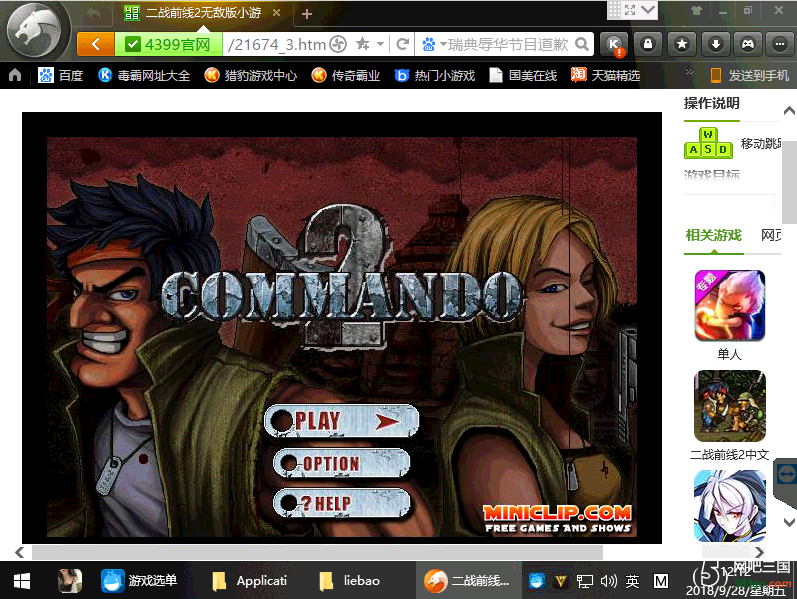Open the title bar chevron dropdown

point(648,10)
